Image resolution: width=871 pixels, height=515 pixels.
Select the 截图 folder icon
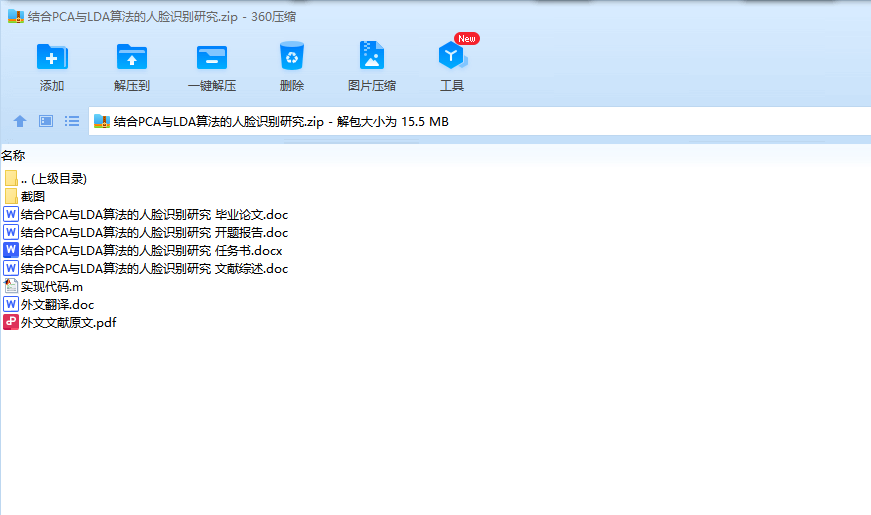click(x=11, y=196)
